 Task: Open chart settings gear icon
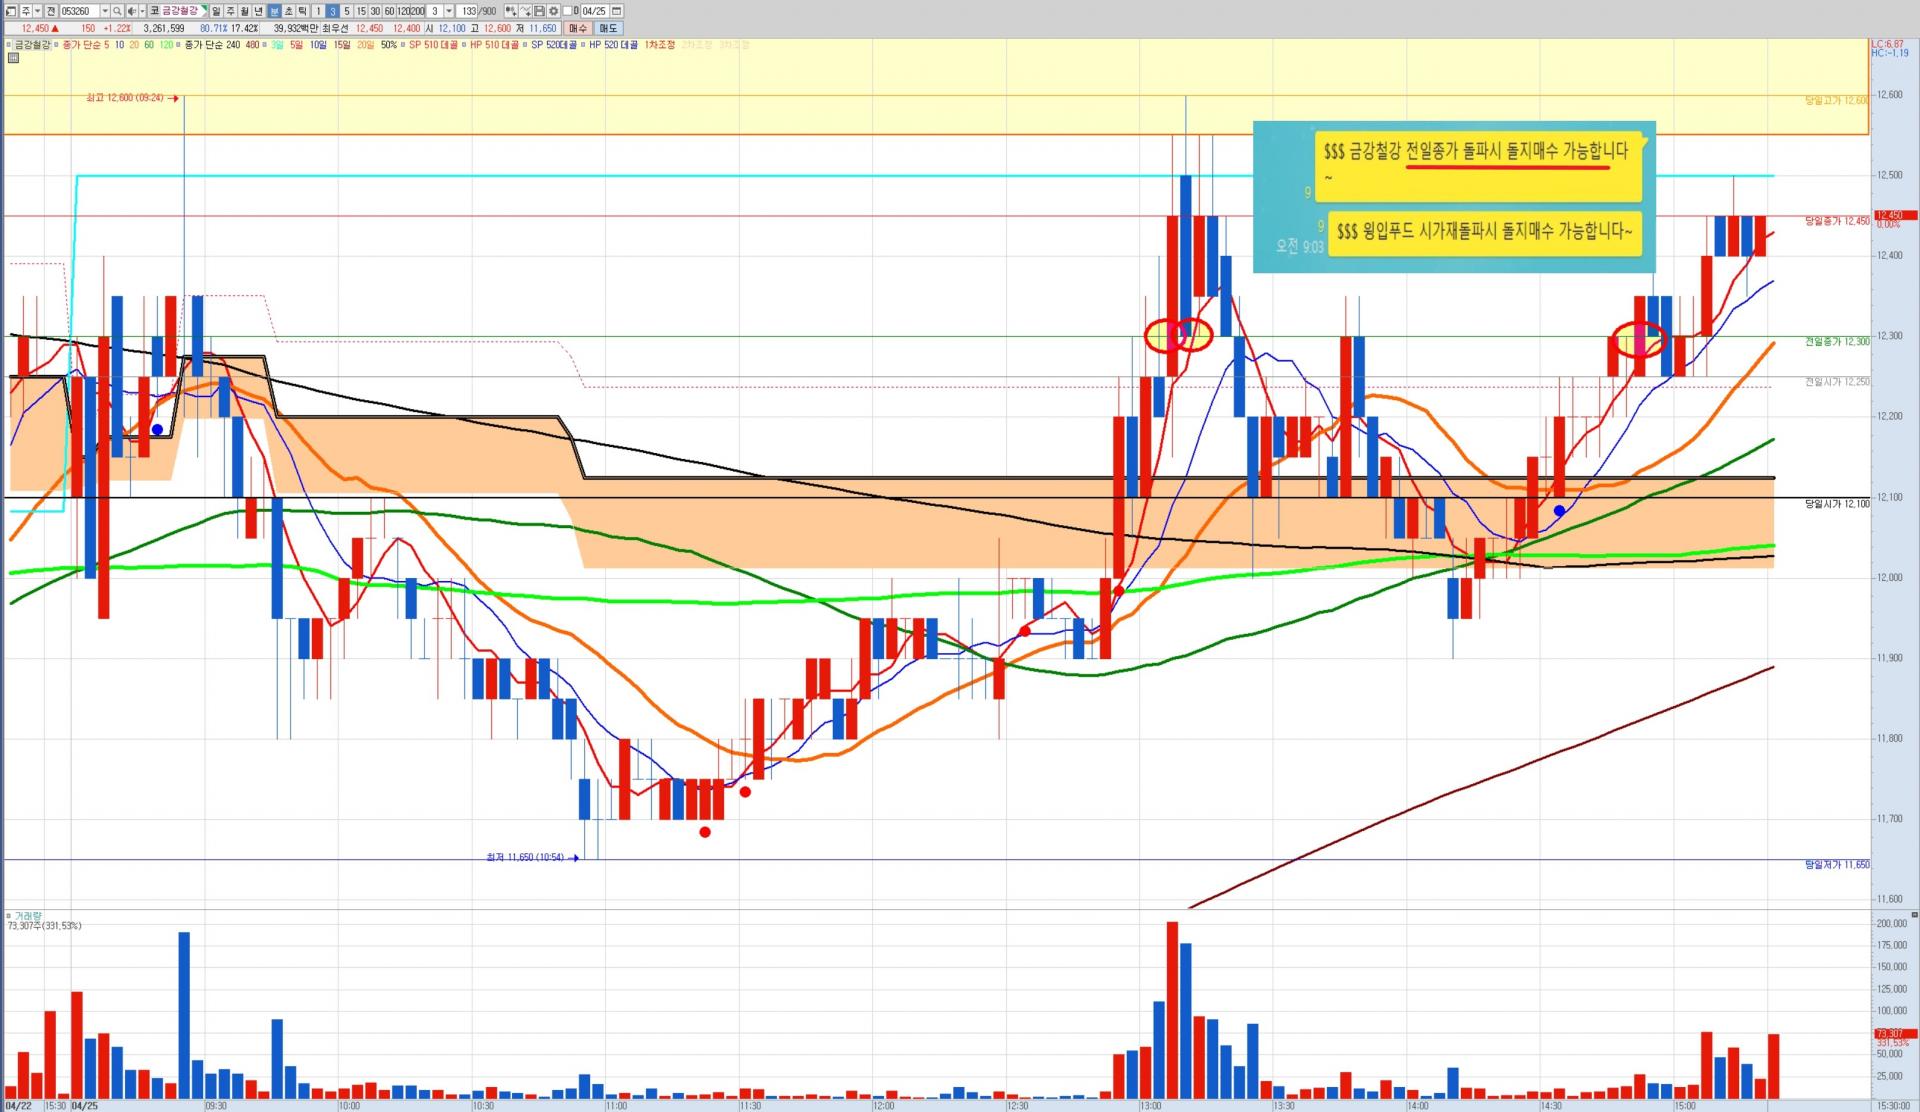pyautogui.click(x=553, y=11)
